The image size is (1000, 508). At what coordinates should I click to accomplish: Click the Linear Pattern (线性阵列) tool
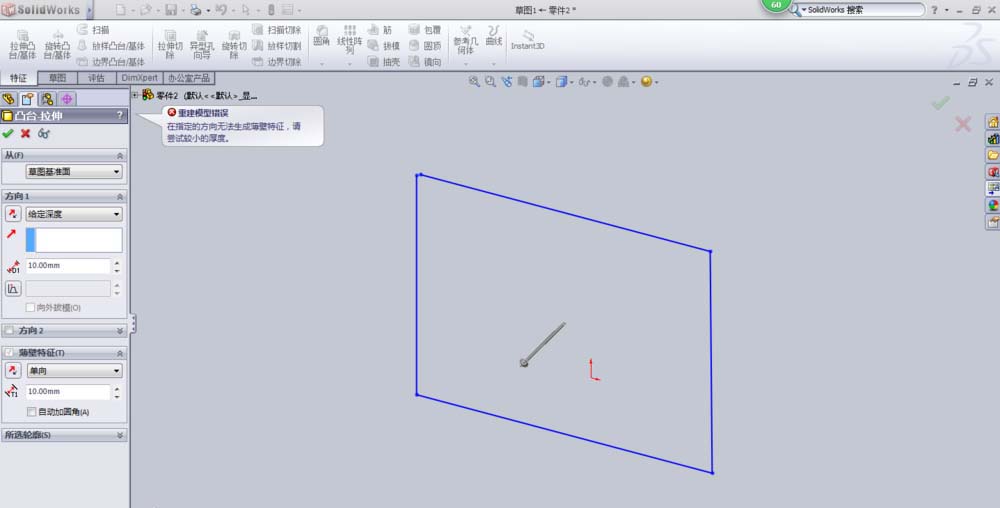[x=349, y=40]
